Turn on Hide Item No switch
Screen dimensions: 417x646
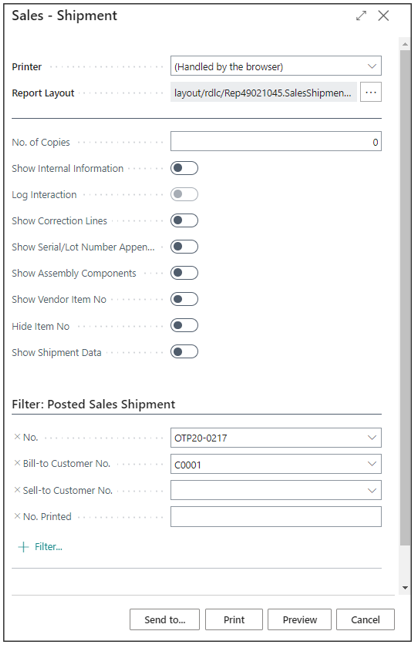[184, 325]
